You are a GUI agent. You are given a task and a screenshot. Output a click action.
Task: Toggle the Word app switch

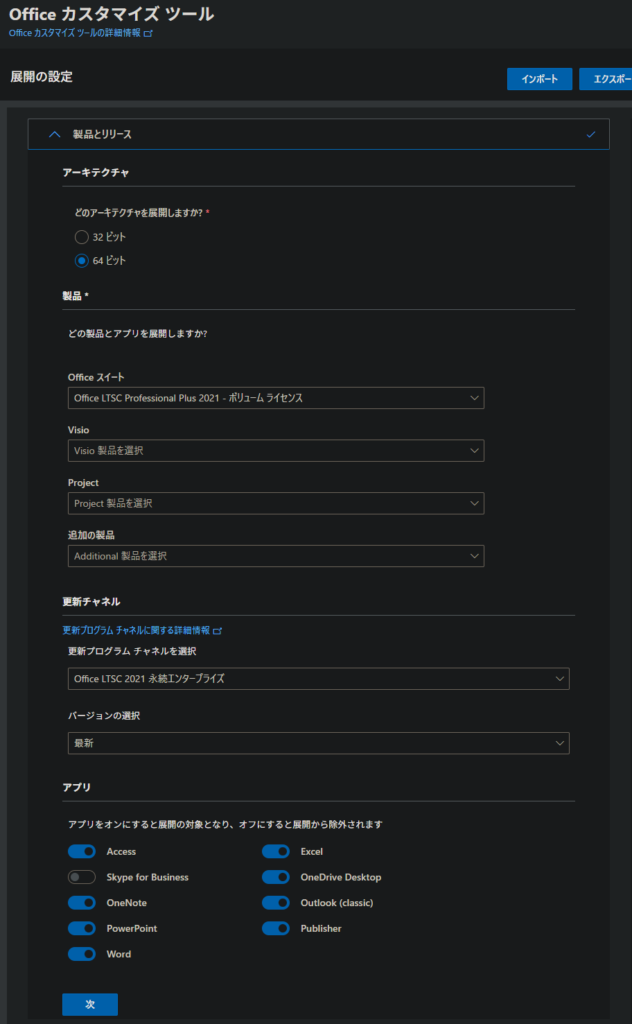[82, 954]
